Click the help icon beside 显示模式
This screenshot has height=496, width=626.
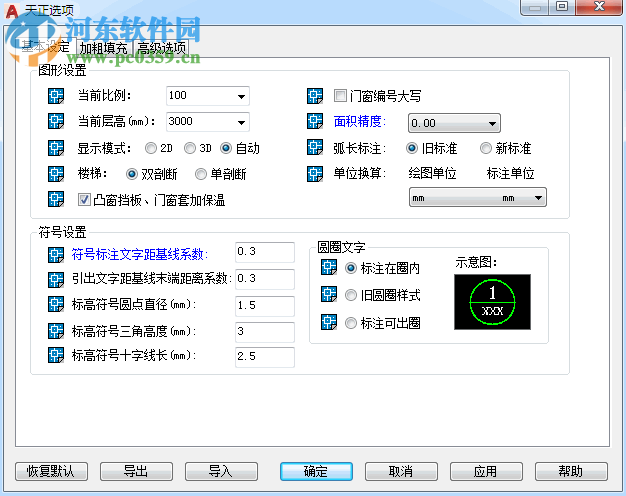tap(56, 148)
